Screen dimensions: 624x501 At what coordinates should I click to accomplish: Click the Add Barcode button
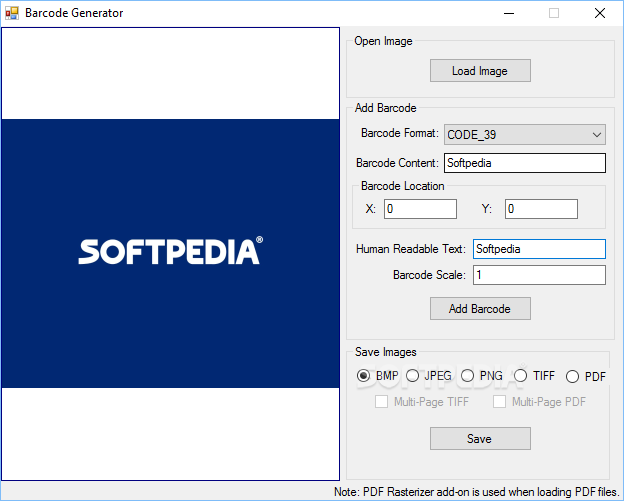pyautogui.click(x=480, y=308)
